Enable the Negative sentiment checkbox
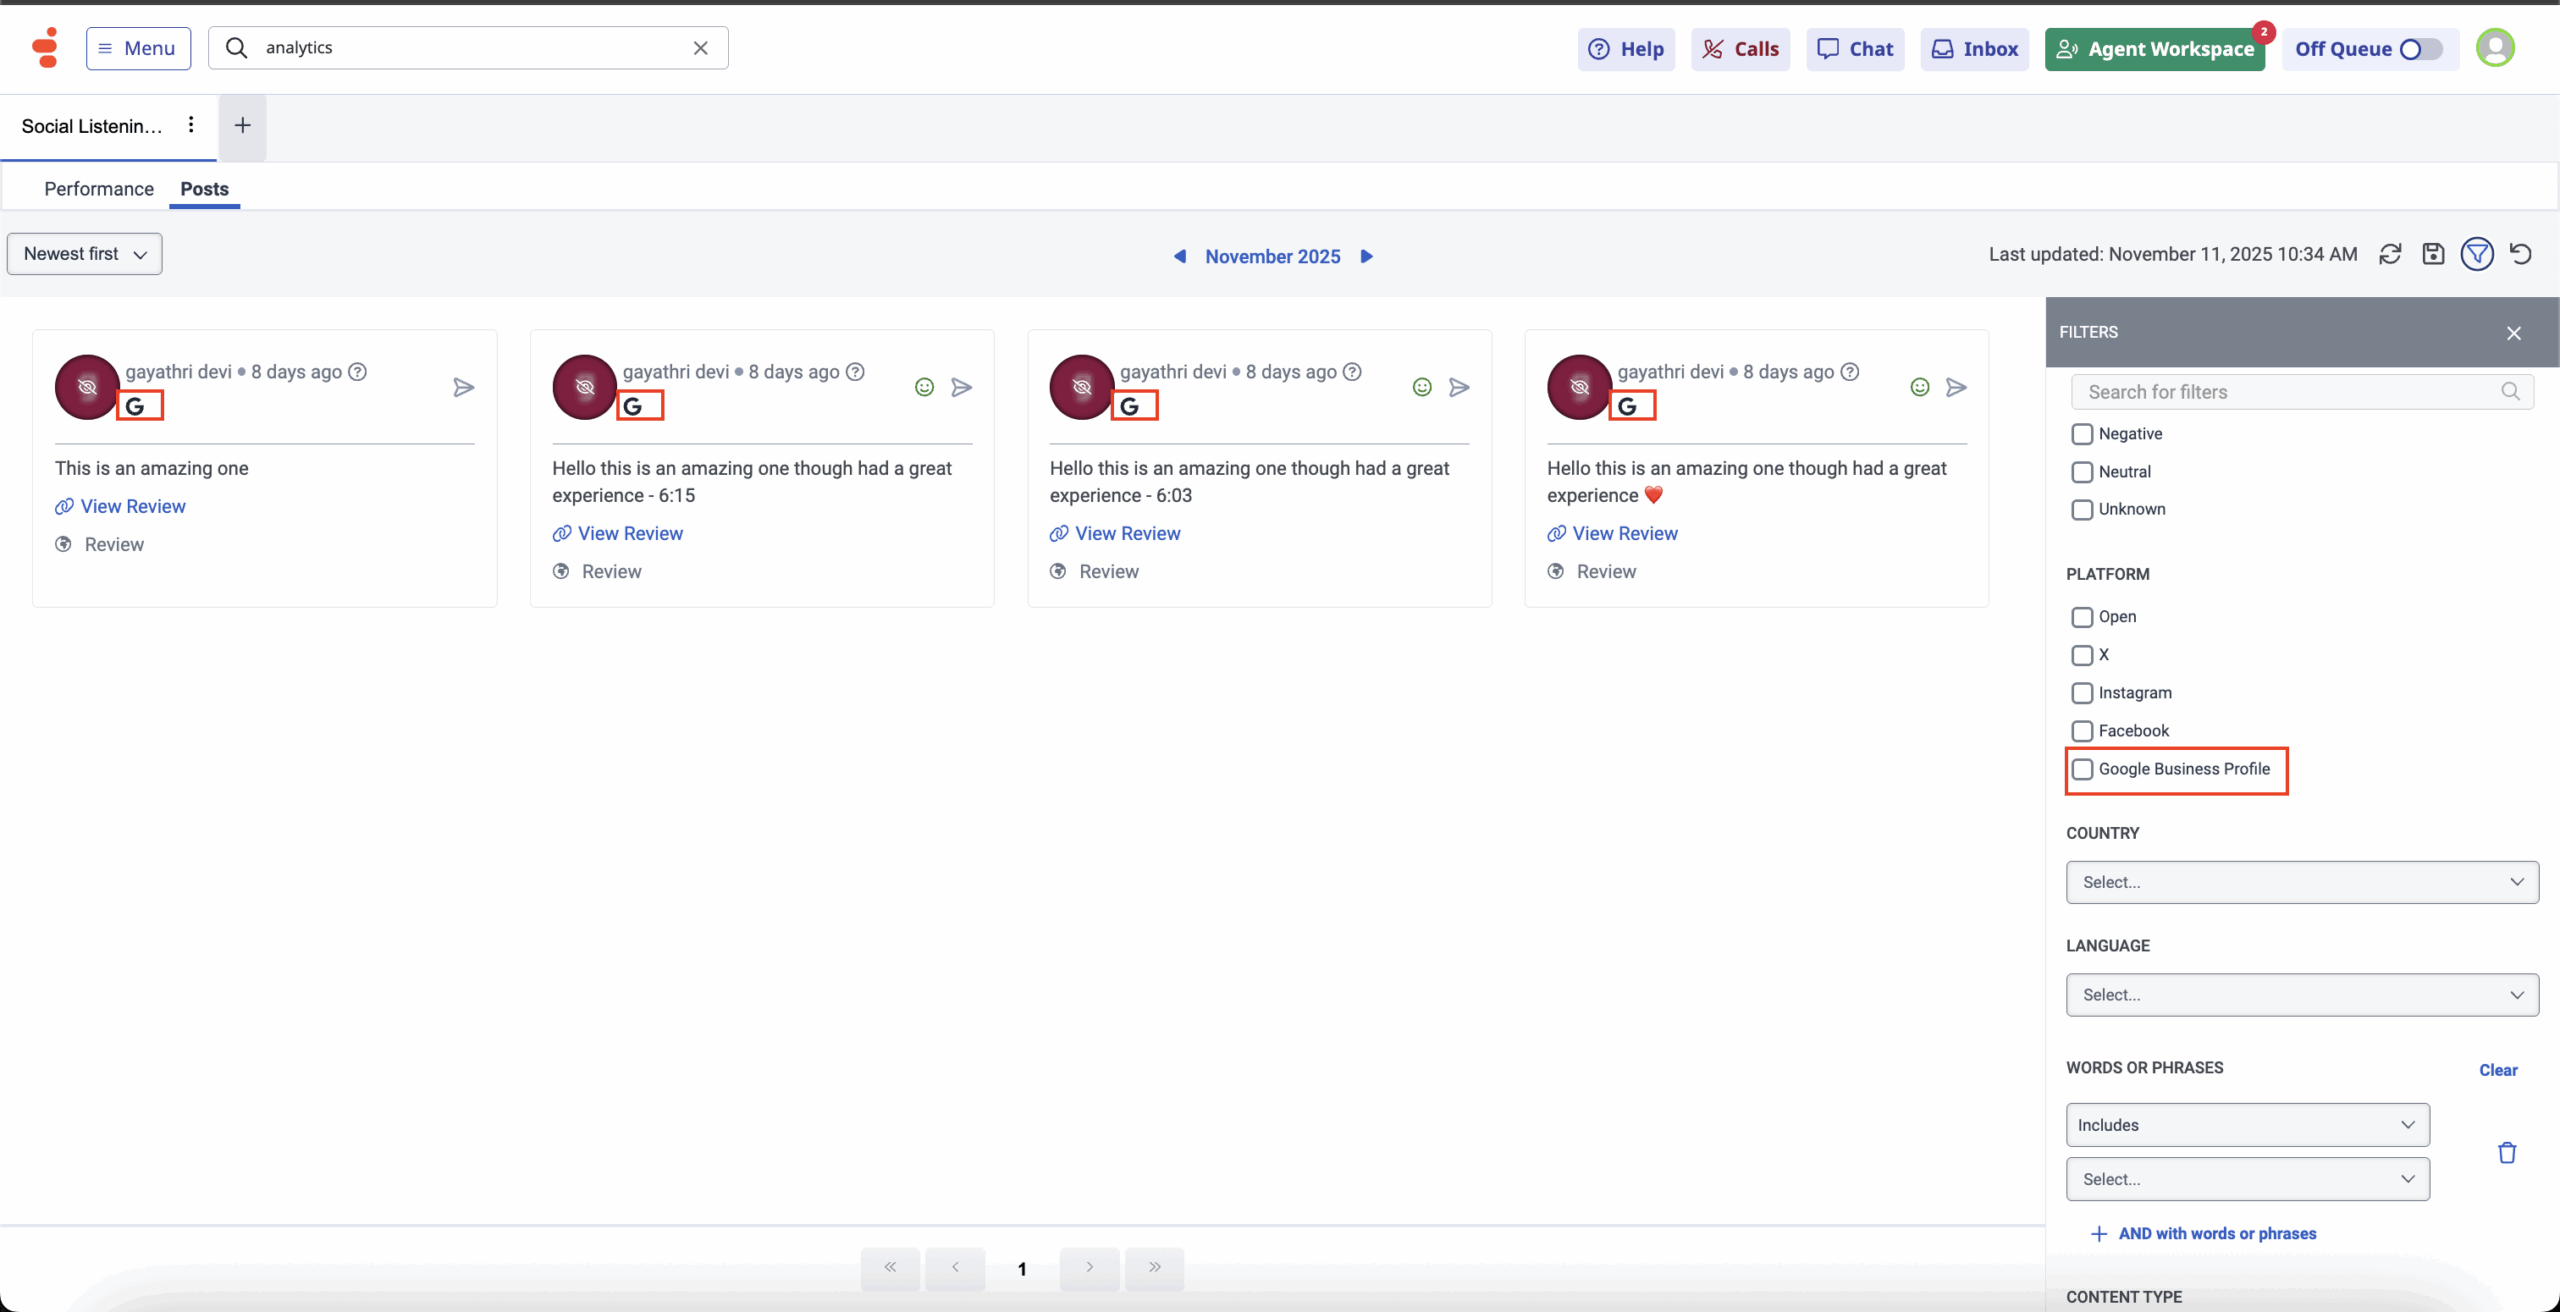This screenshot has width=2560, height=1312. (x=2082, y=434)
